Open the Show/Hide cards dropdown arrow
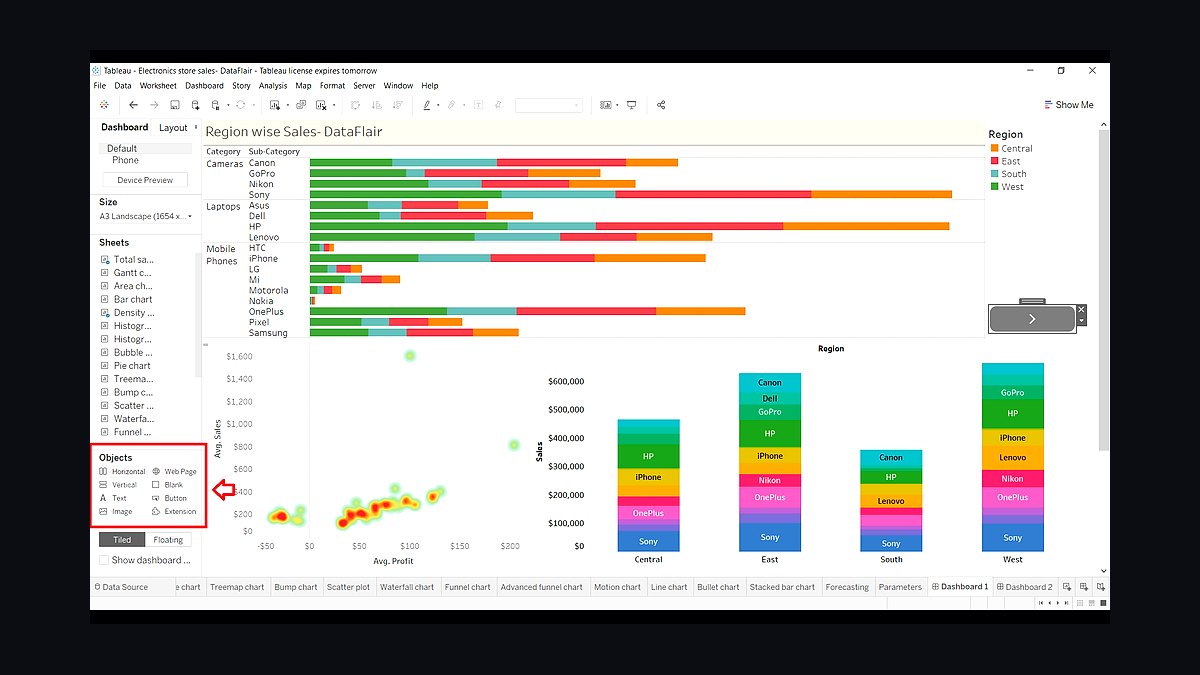 616,105
